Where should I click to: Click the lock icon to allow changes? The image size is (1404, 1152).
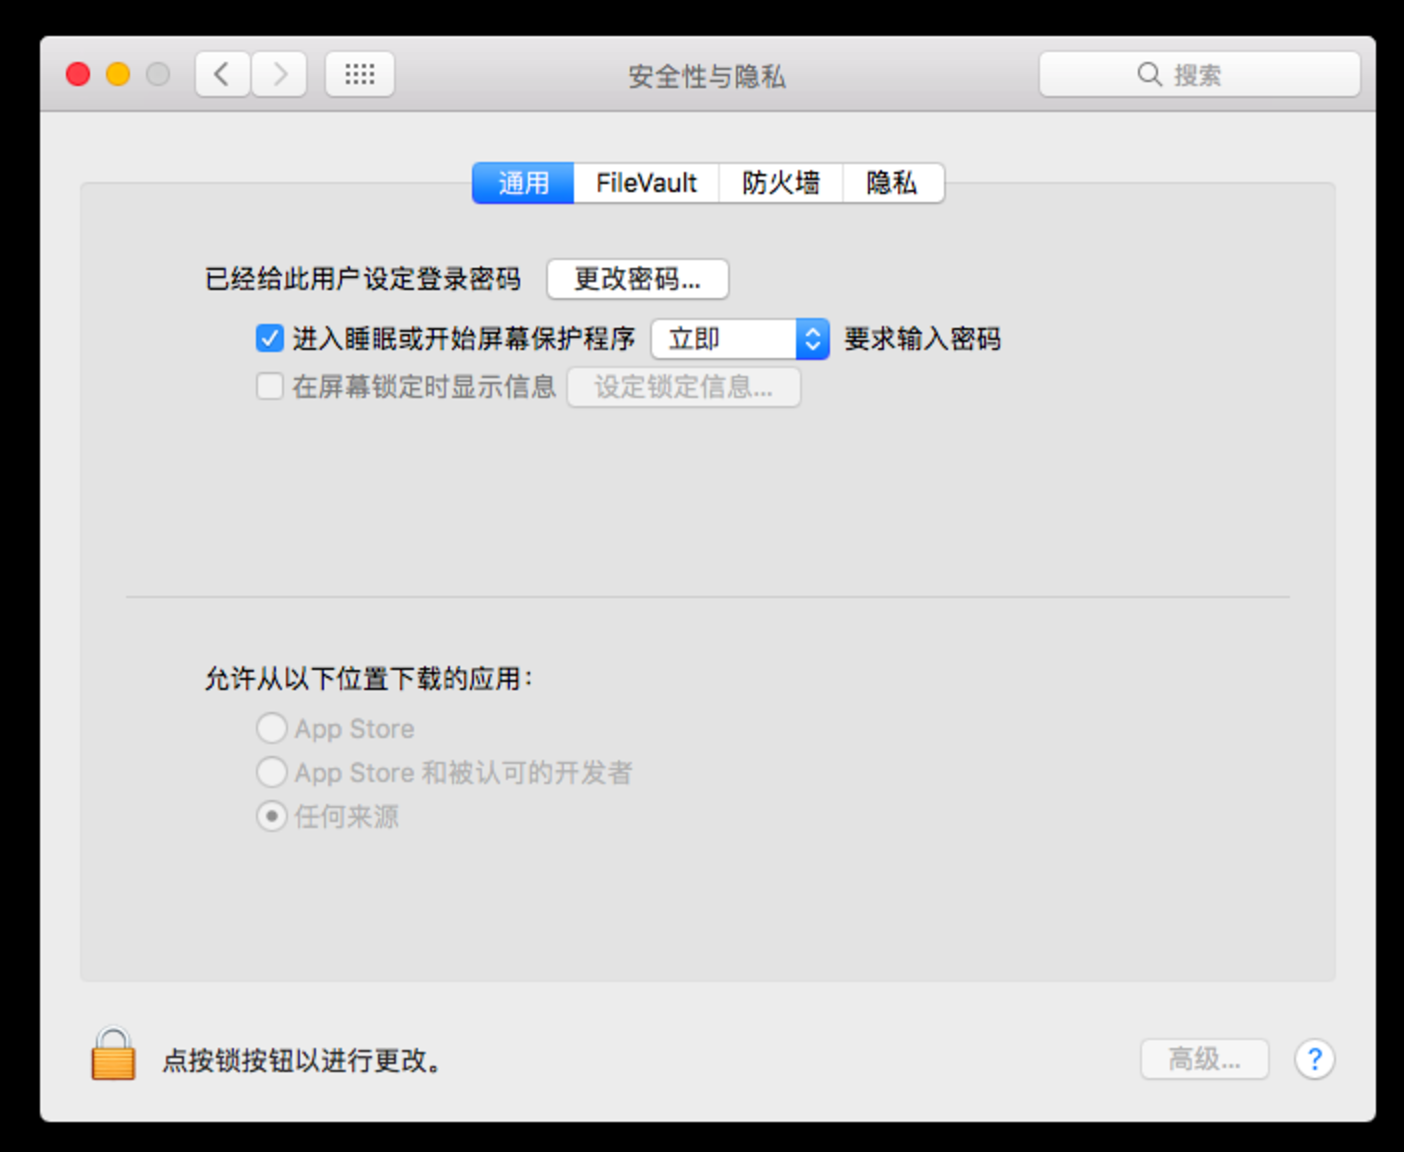(113, 1056)
